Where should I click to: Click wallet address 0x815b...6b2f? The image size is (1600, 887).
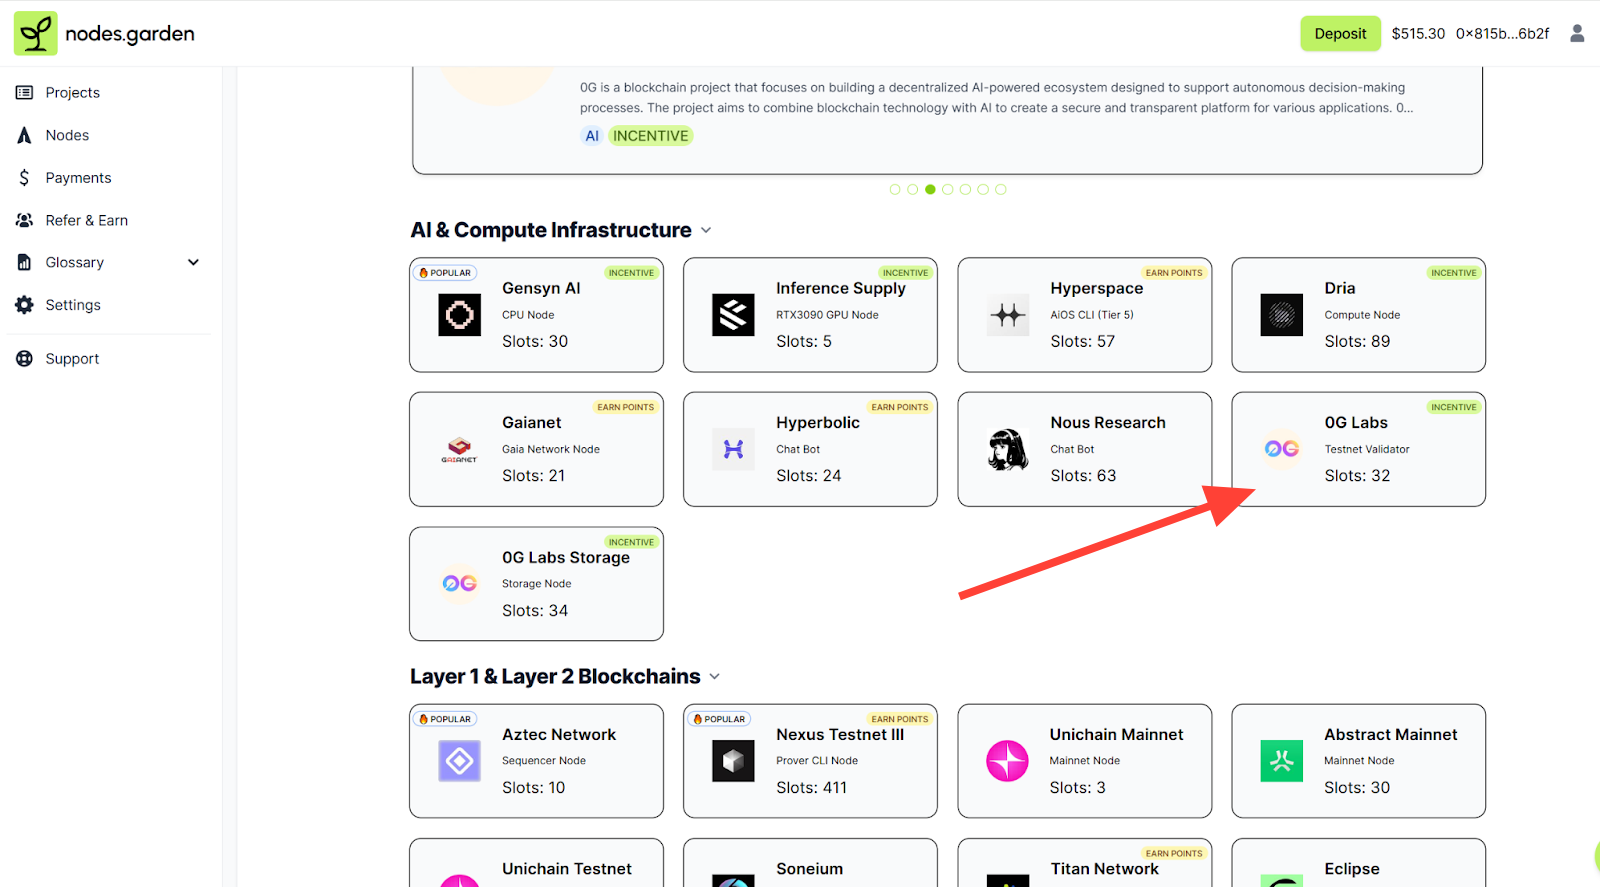1502,33
